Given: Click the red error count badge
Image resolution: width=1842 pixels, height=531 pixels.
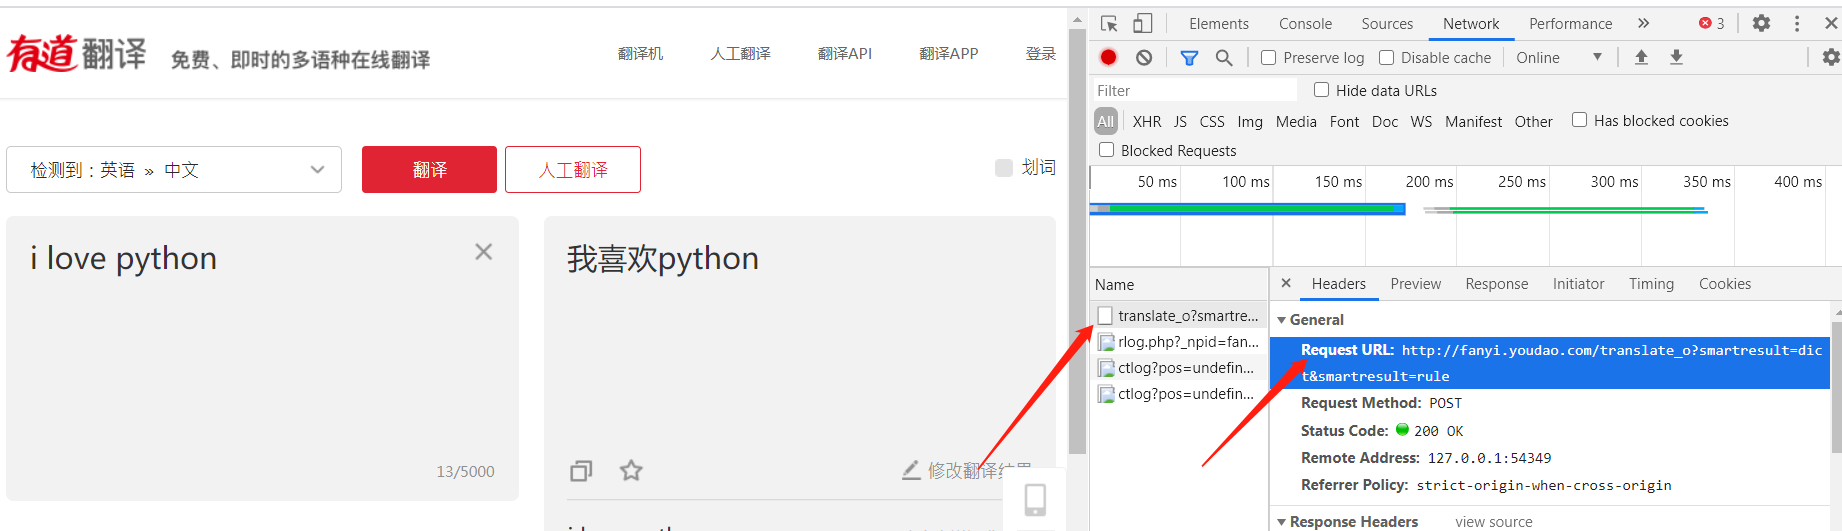Looking at the screenshot, I should (x=1711, y=24).
